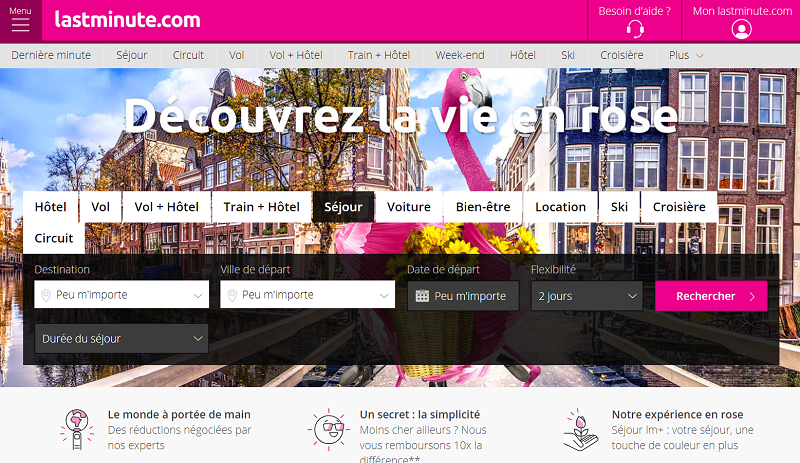Click the Besoin d'aide ? link

coord(634,11)
